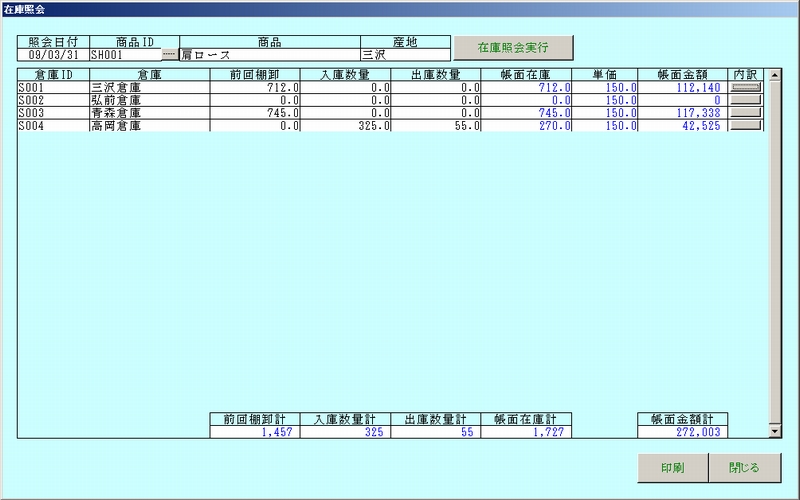Open the 商品ID lookup ellipsis button
The width and height of the screenshot is (800, 500).
click(169, 55)
